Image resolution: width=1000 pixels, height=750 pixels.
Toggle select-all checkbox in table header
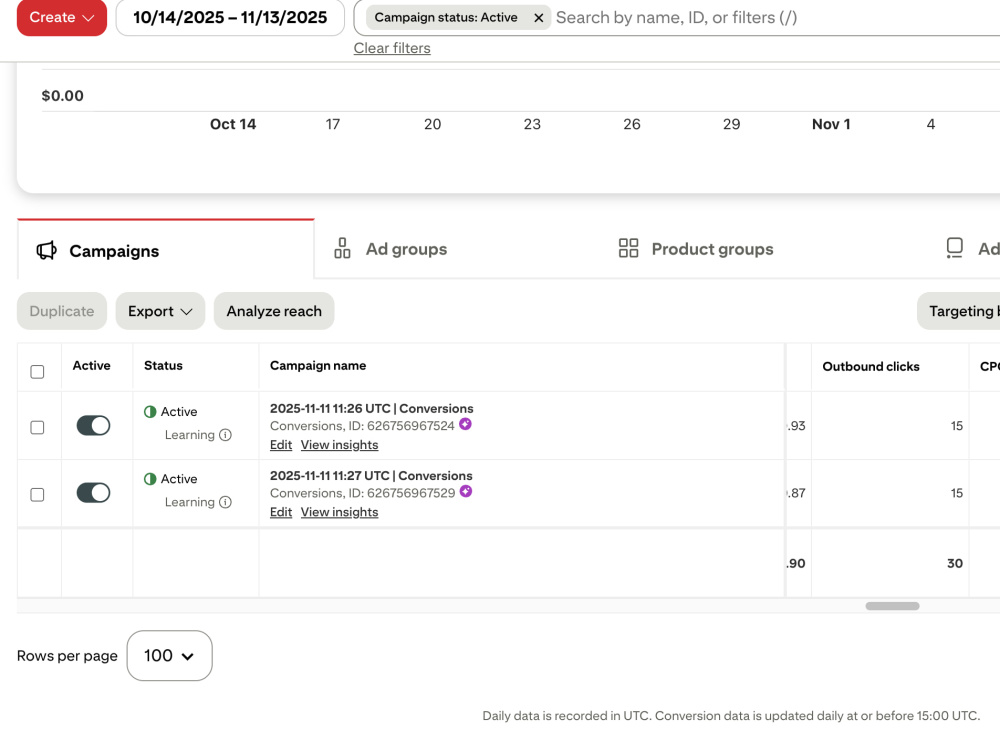[x=38, y=372]
